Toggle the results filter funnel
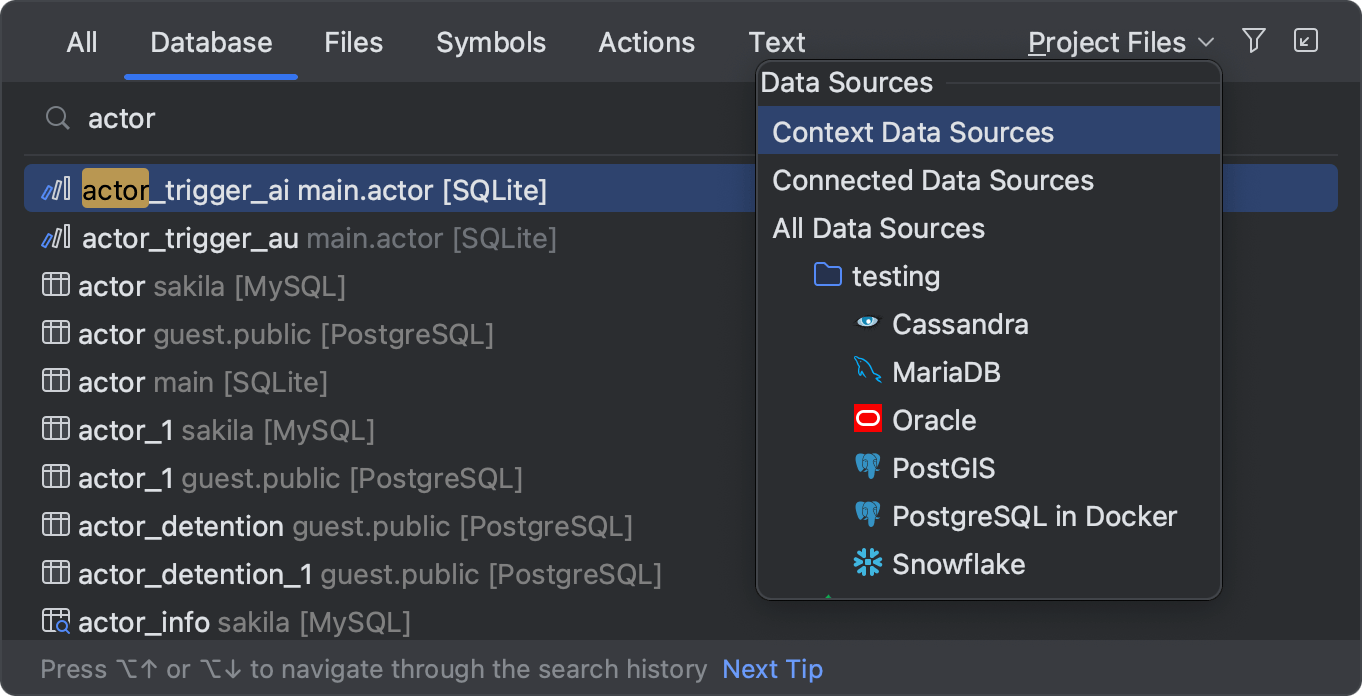The image size is (1362, 696). (x=1253, y=41)
